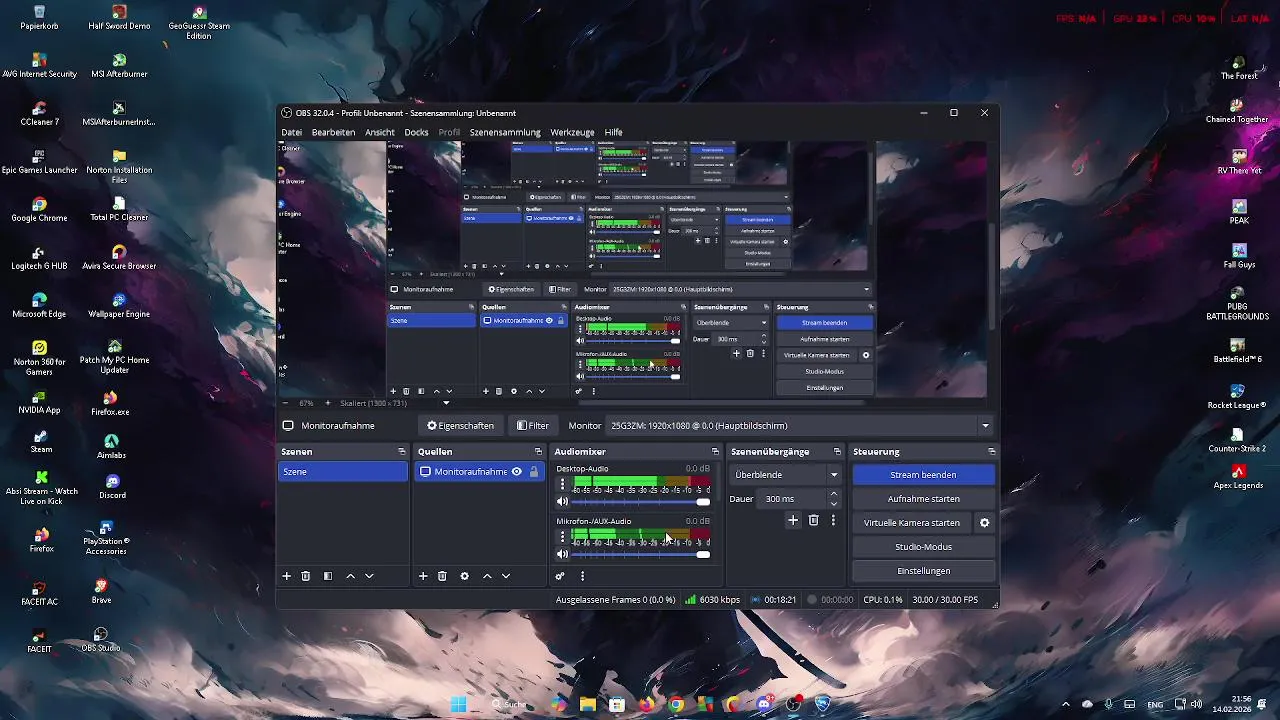Open the Desktop-Audio channel options dots
Viewport: 1280px width, 720px height.
[x=562, y=485]
